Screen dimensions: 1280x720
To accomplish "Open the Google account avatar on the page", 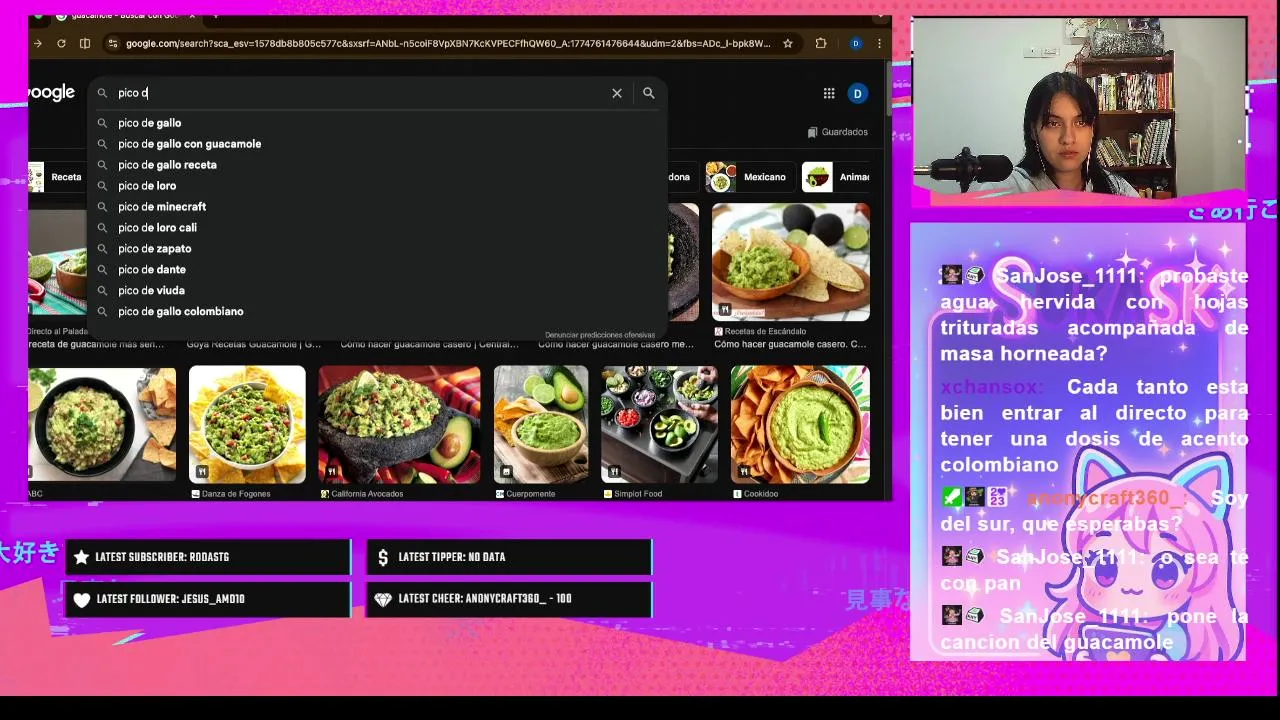I will pos(857,93).
